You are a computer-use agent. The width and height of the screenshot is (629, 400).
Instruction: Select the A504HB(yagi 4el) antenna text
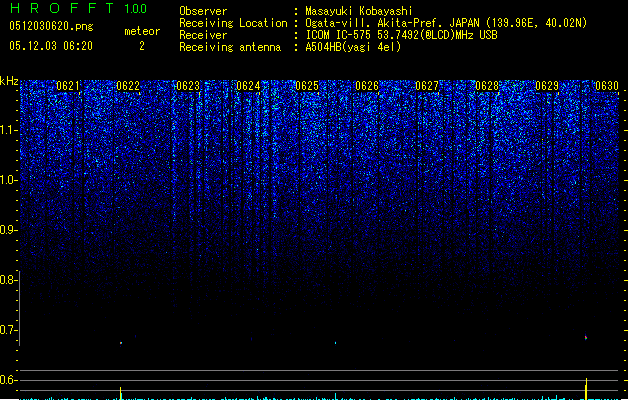(x=353, y=47)
